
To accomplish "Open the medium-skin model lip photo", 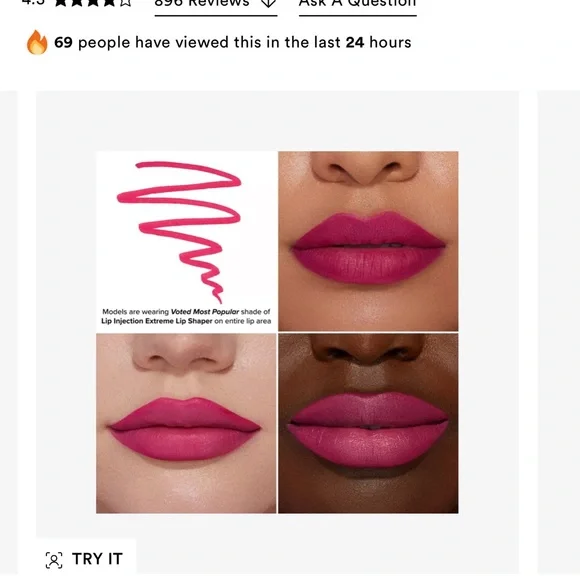I will pos(368,241).
